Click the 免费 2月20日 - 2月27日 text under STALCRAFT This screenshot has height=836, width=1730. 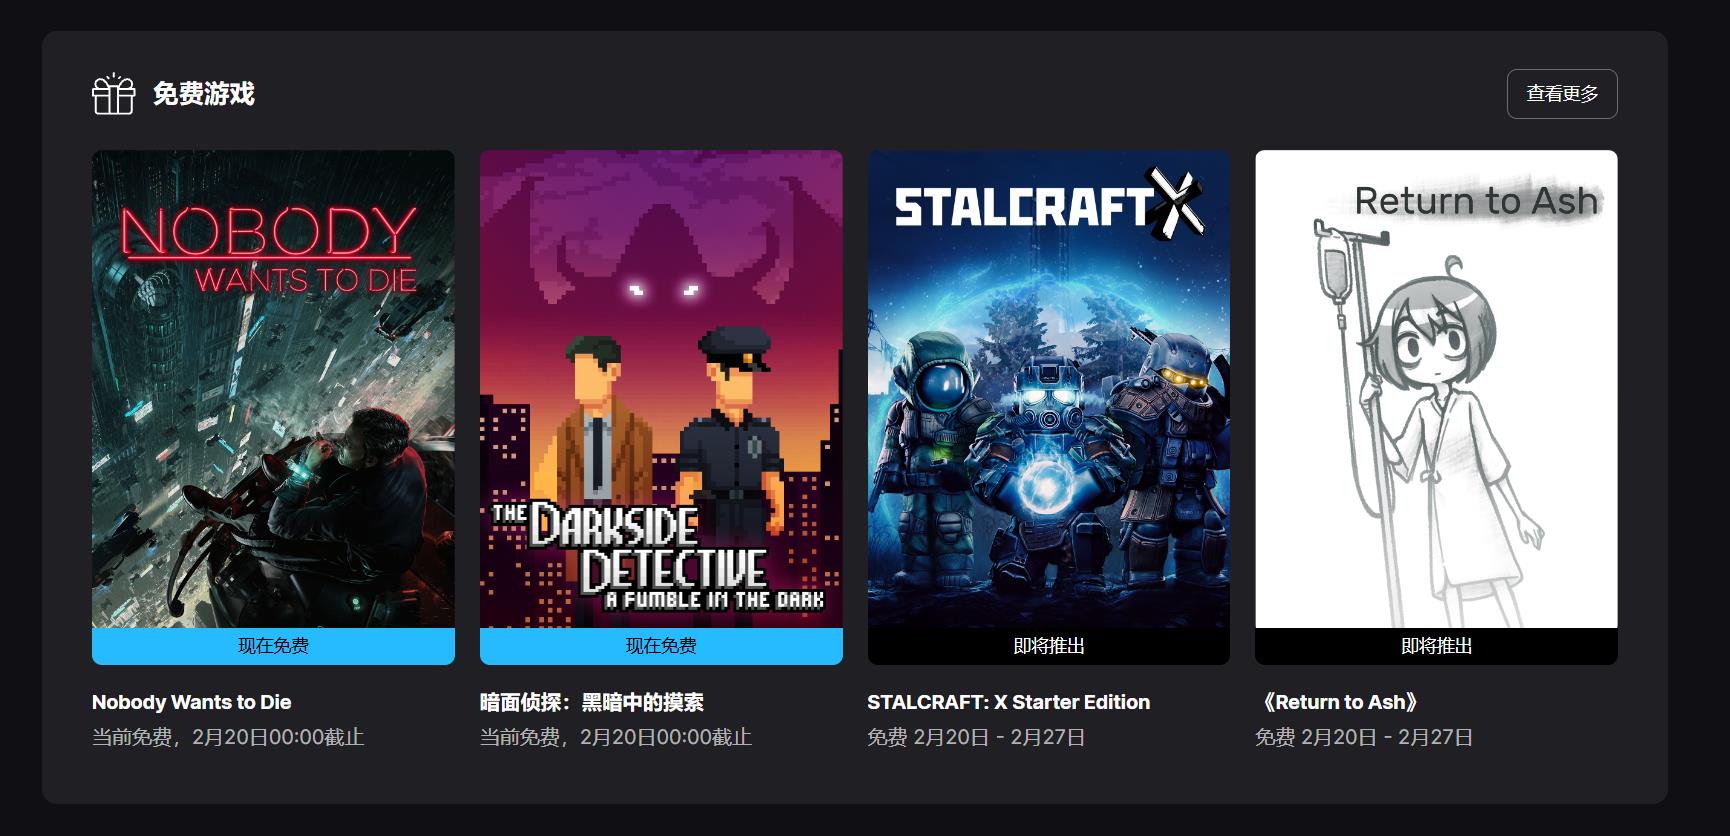[976, 737]
